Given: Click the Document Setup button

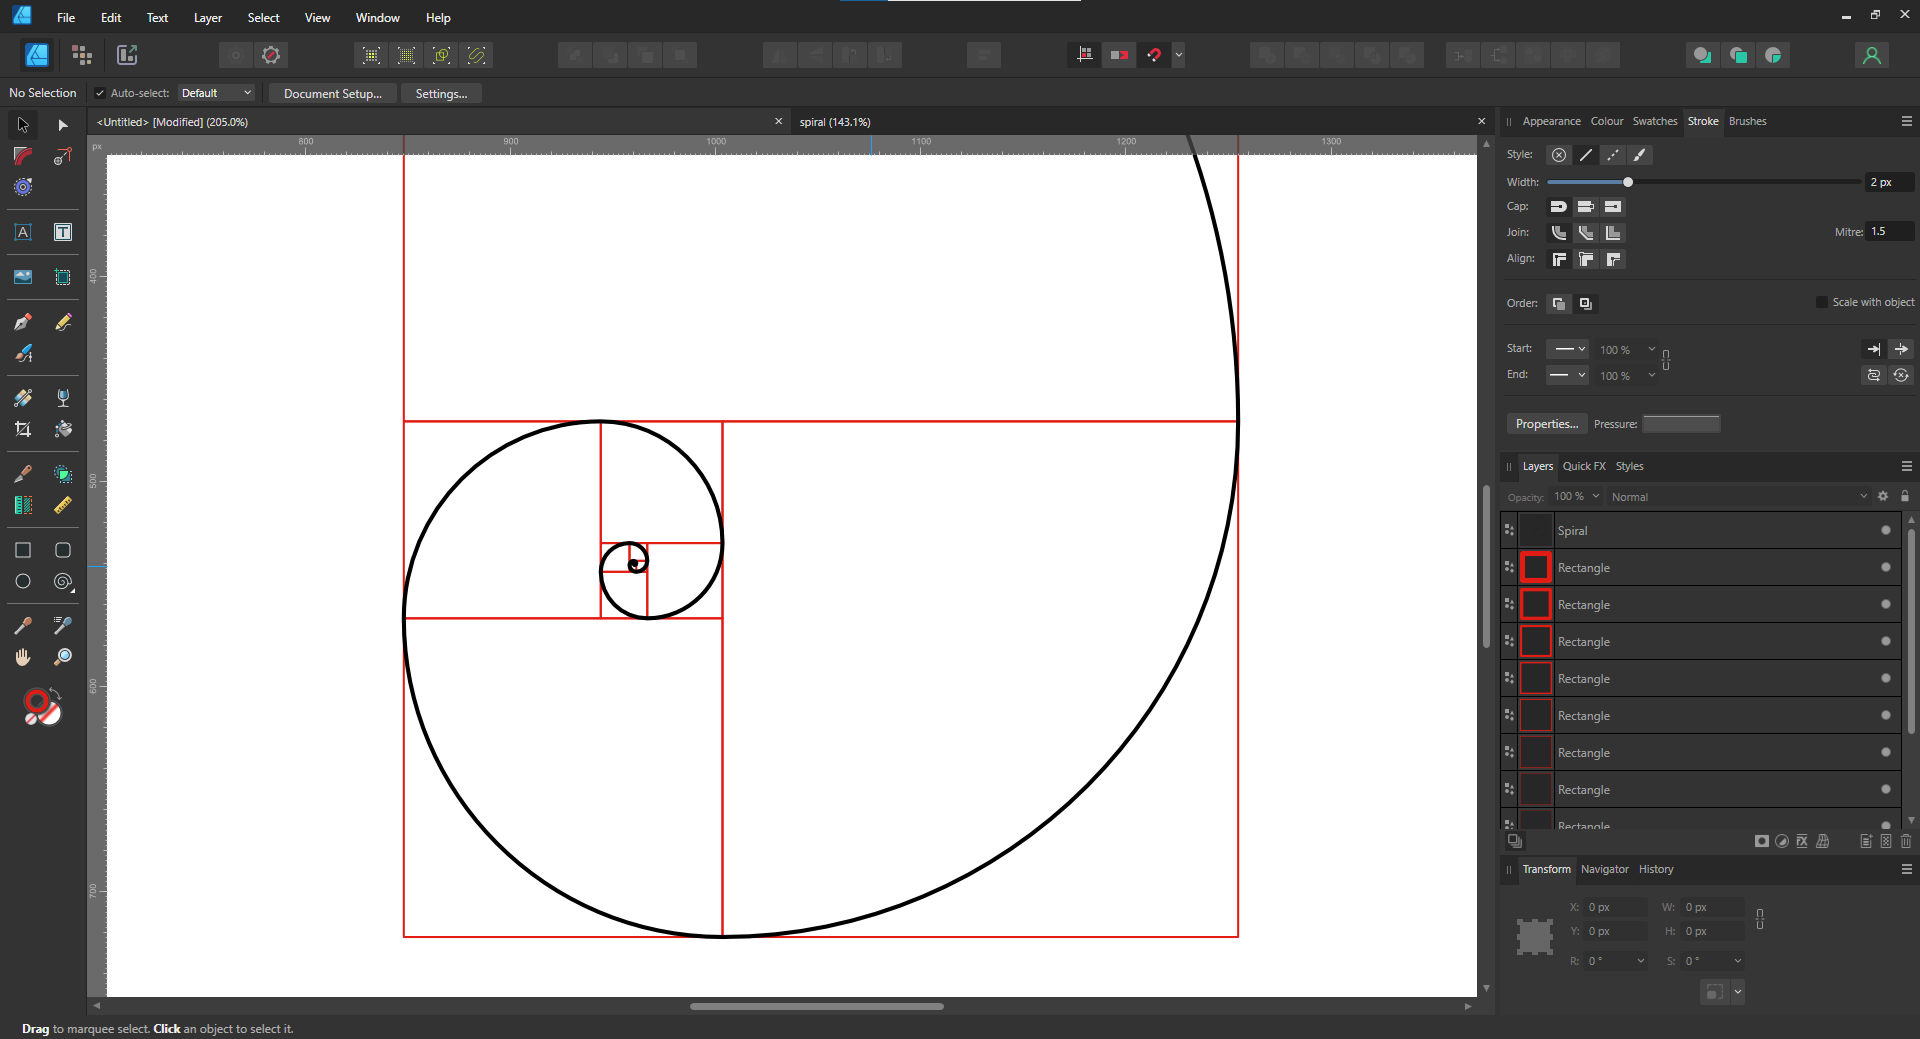Looking at the screenshot, I should pyautogui.click(x=333, y=93).
